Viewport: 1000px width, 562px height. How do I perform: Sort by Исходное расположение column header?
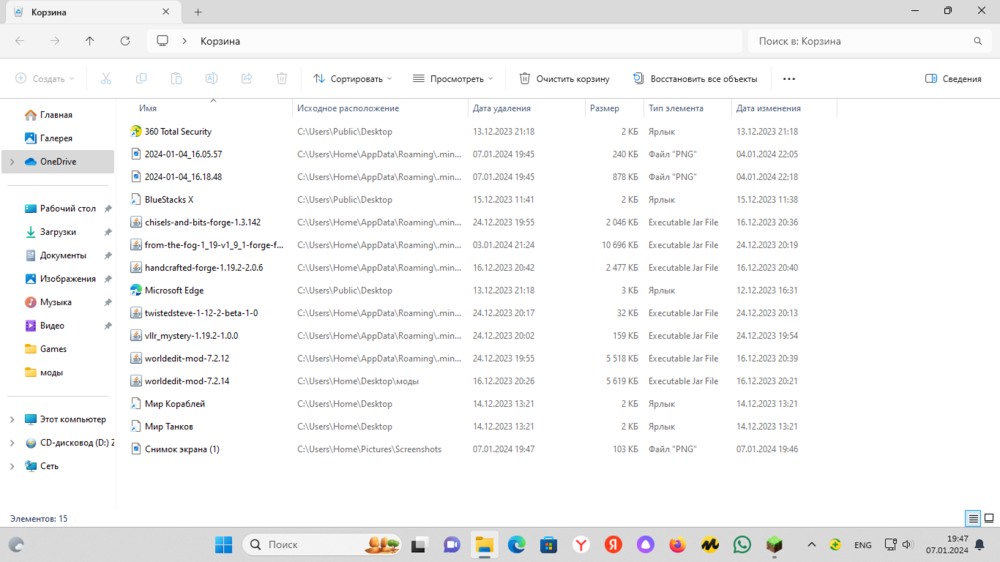click(348, 108)
